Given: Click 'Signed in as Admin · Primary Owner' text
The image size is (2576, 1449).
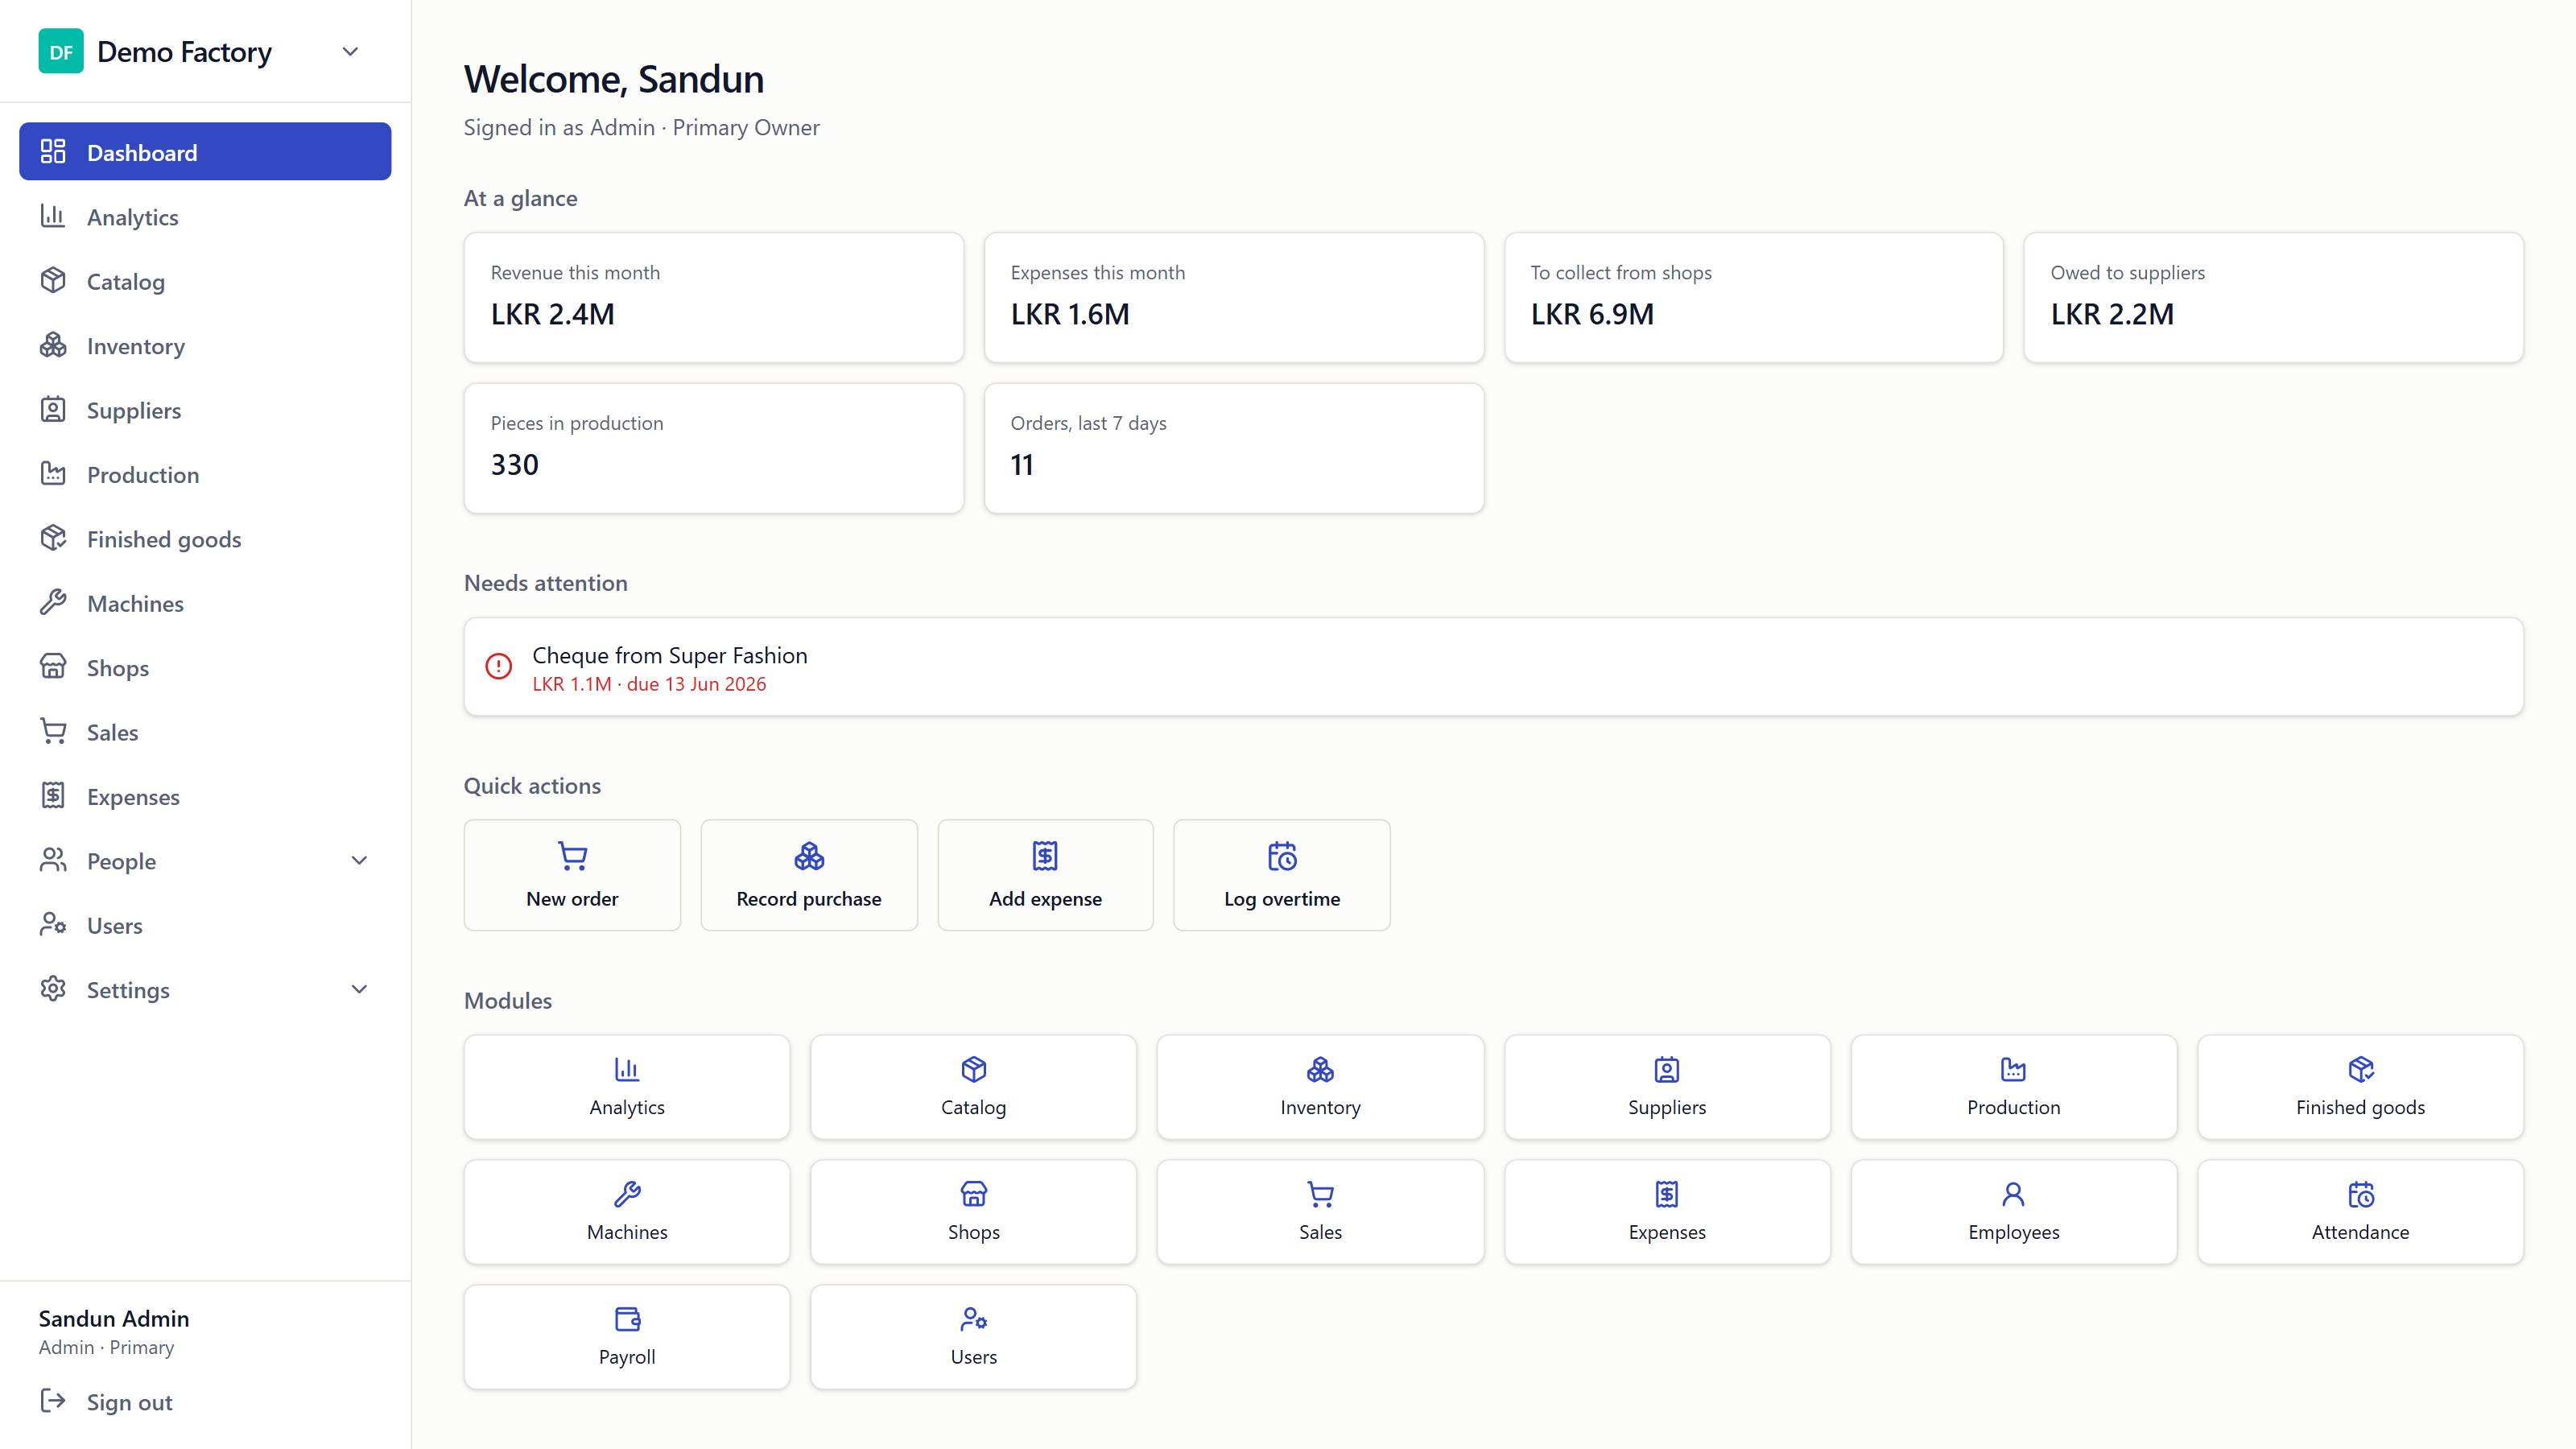Looking at the screenshot, I should pyautogui.click(x=641, y=127).
